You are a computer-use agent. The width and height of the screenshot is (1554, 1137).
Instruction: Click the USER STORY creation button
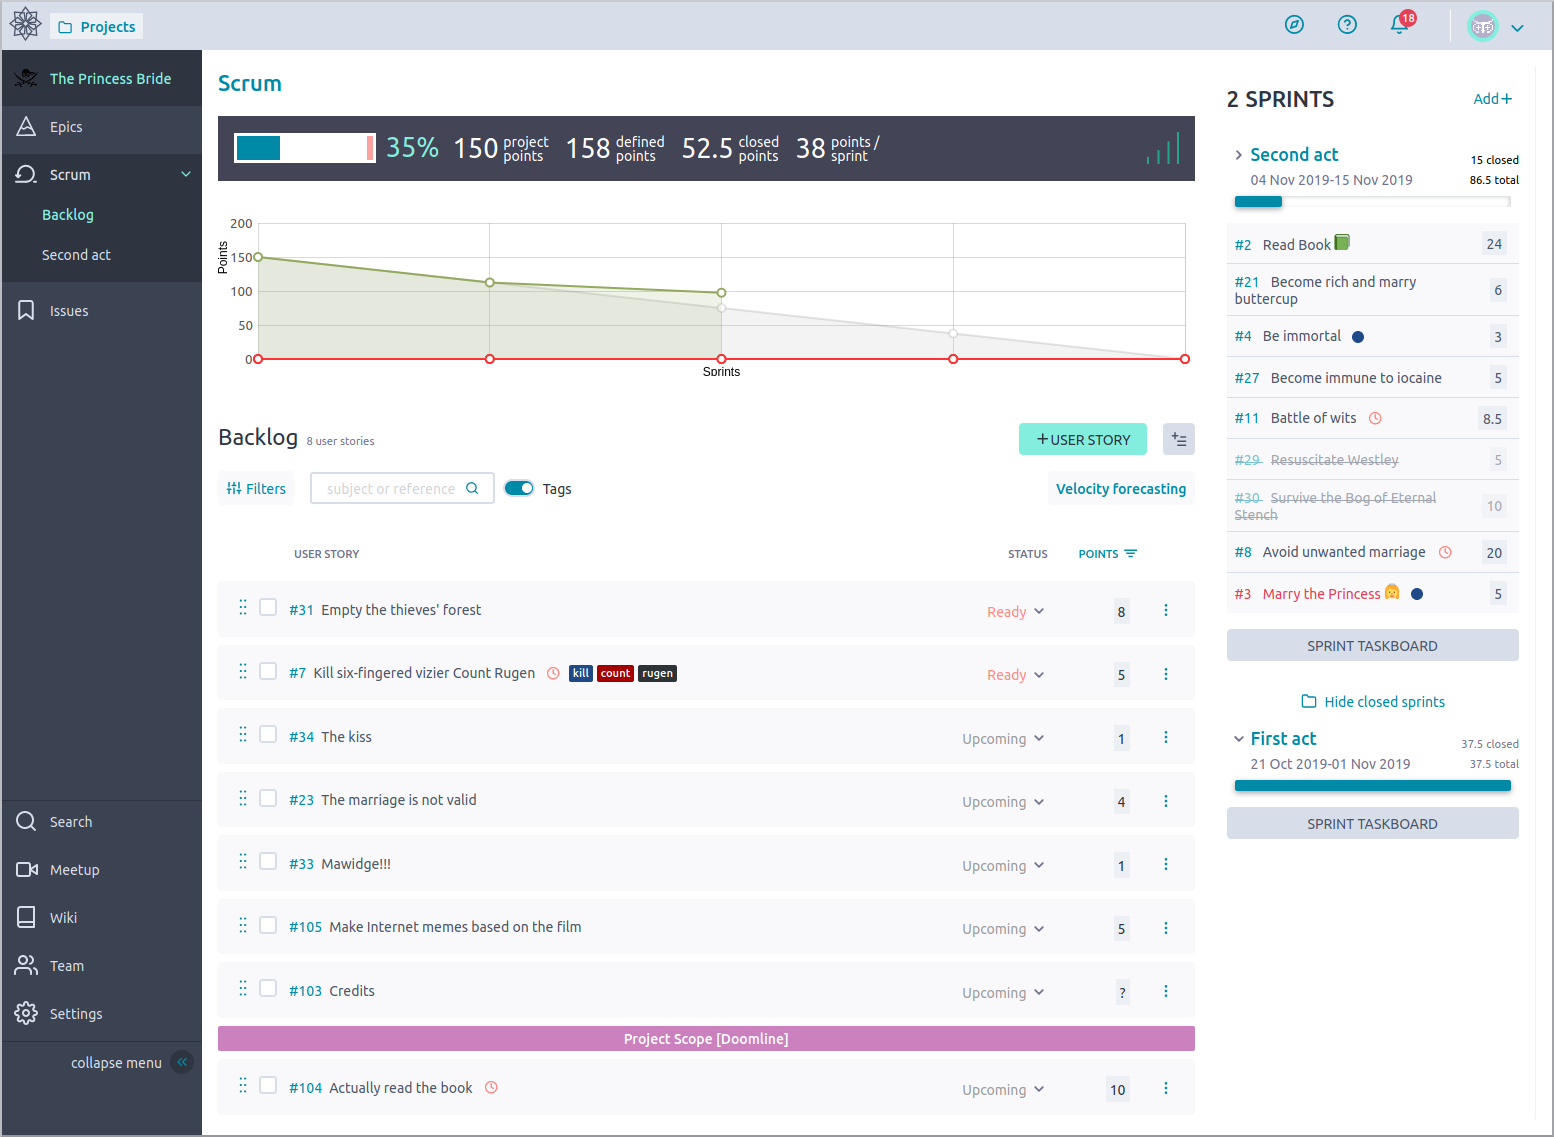tap(1082, 439)
